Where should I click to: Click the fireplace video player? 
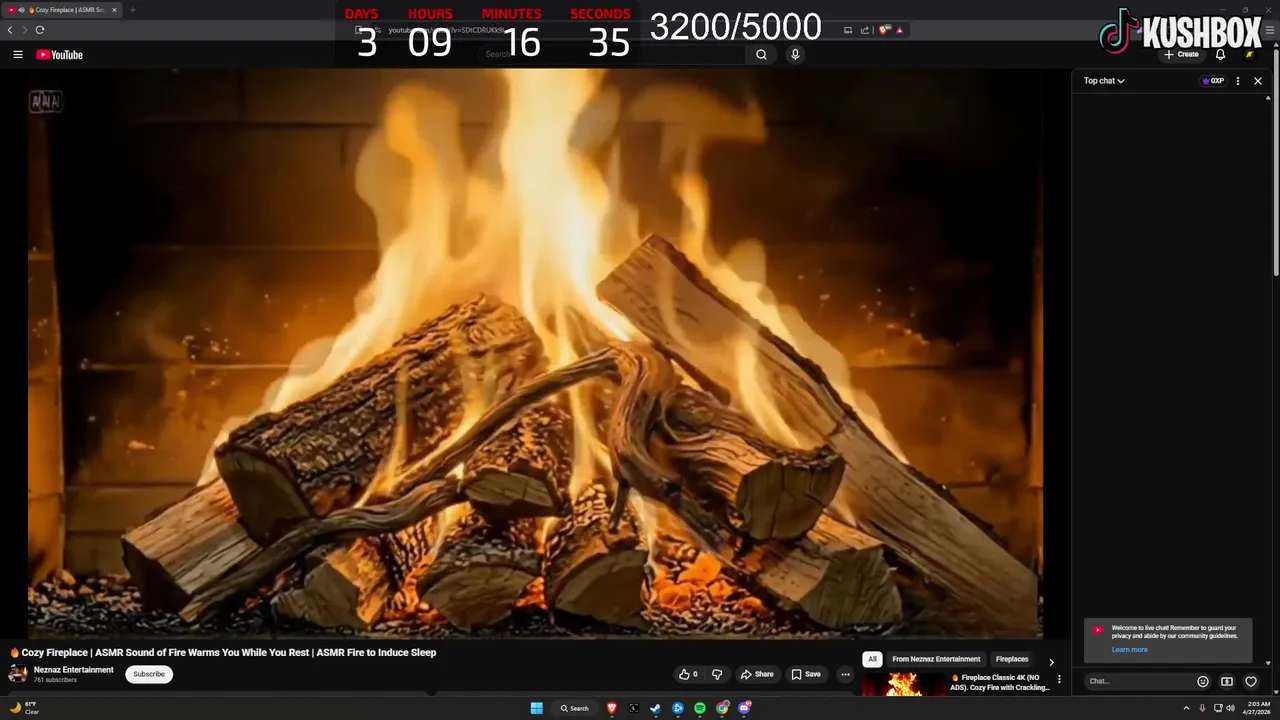click(x=535, y=353)
